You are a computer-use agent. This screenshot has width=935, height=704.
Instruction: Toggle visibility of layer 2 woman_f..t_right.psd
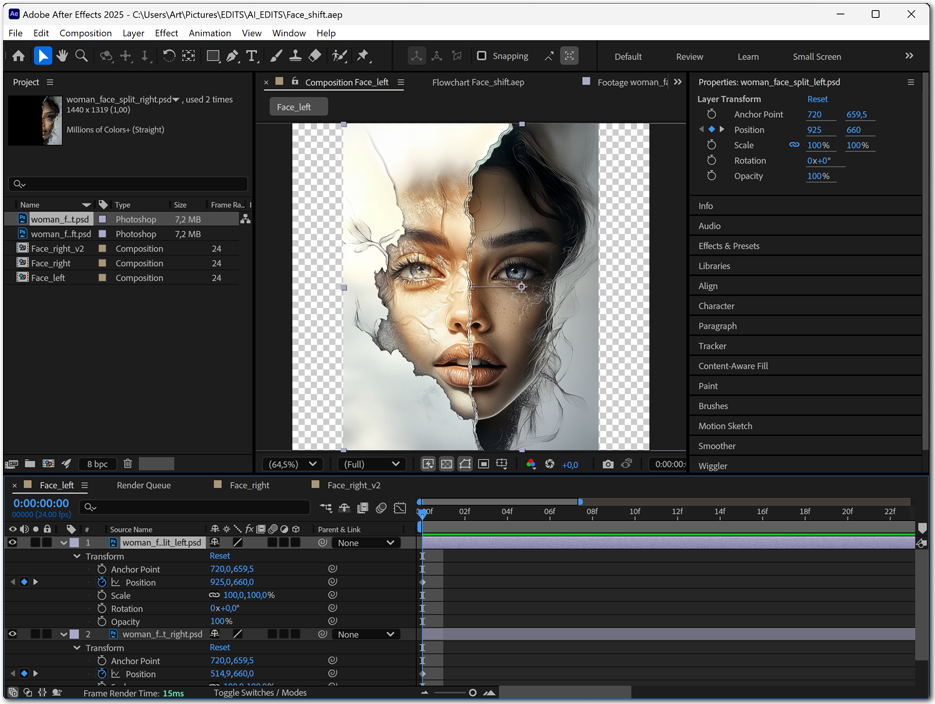pos(12,634)
